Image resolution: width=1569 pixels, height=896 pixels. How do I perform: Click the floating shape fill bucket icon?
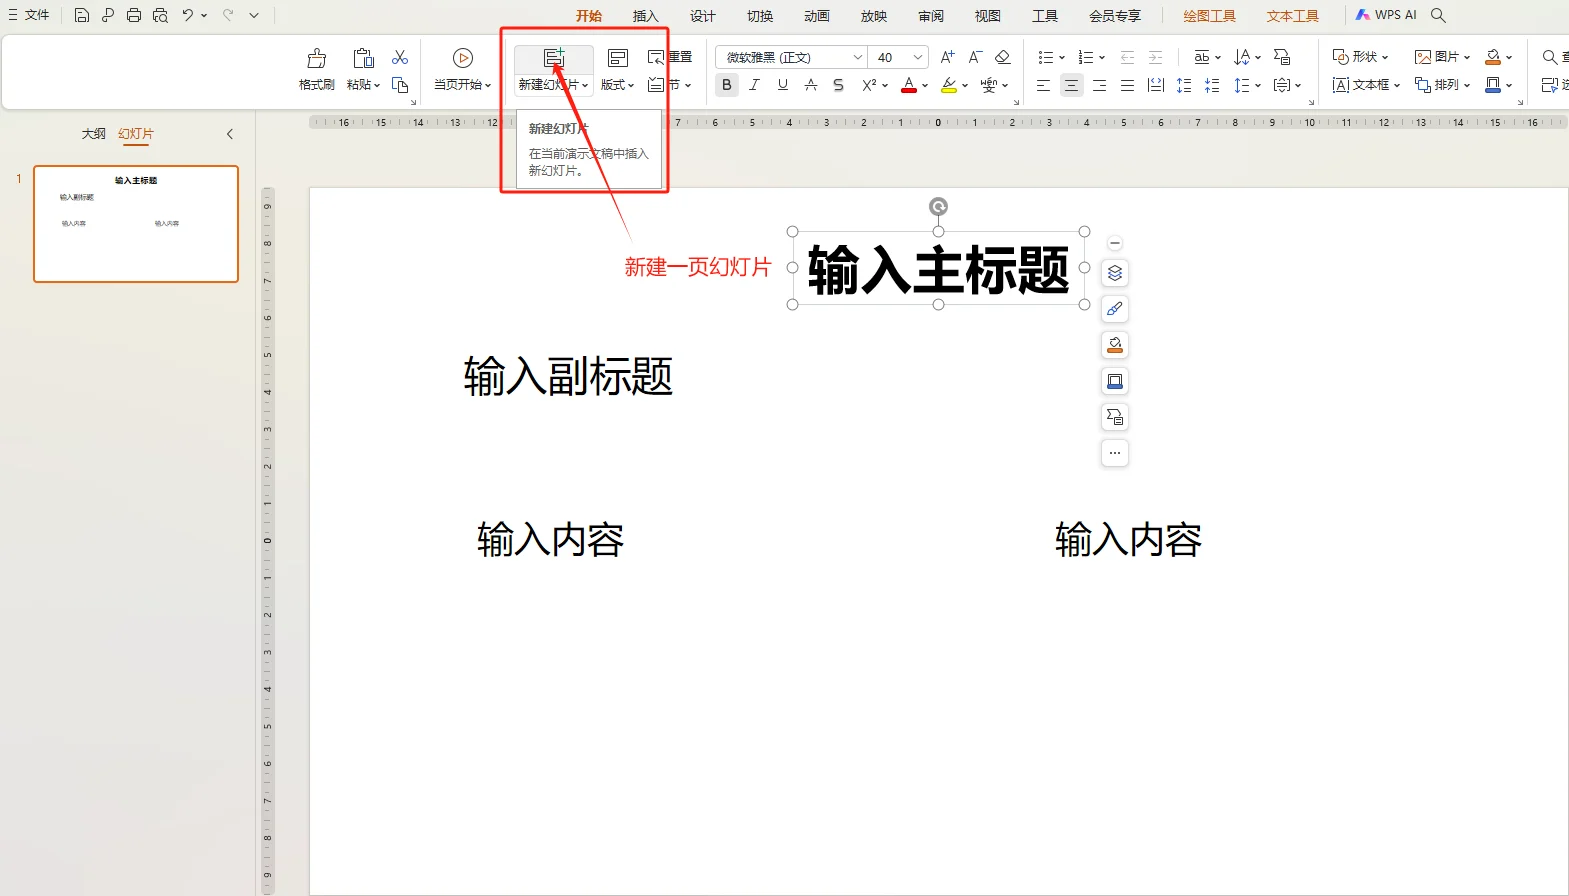coord(1115,345)
